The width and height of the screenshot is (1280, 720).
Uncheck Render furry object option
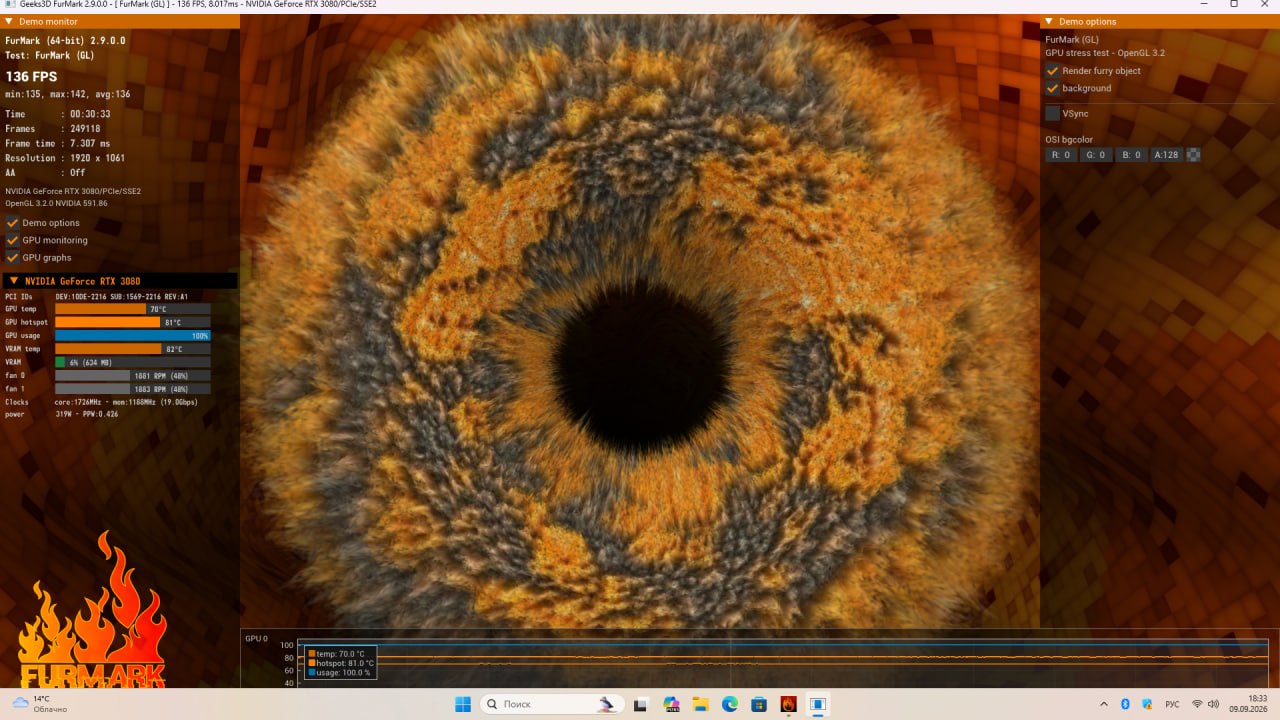pyautogui.click(x=1052, y=71)
